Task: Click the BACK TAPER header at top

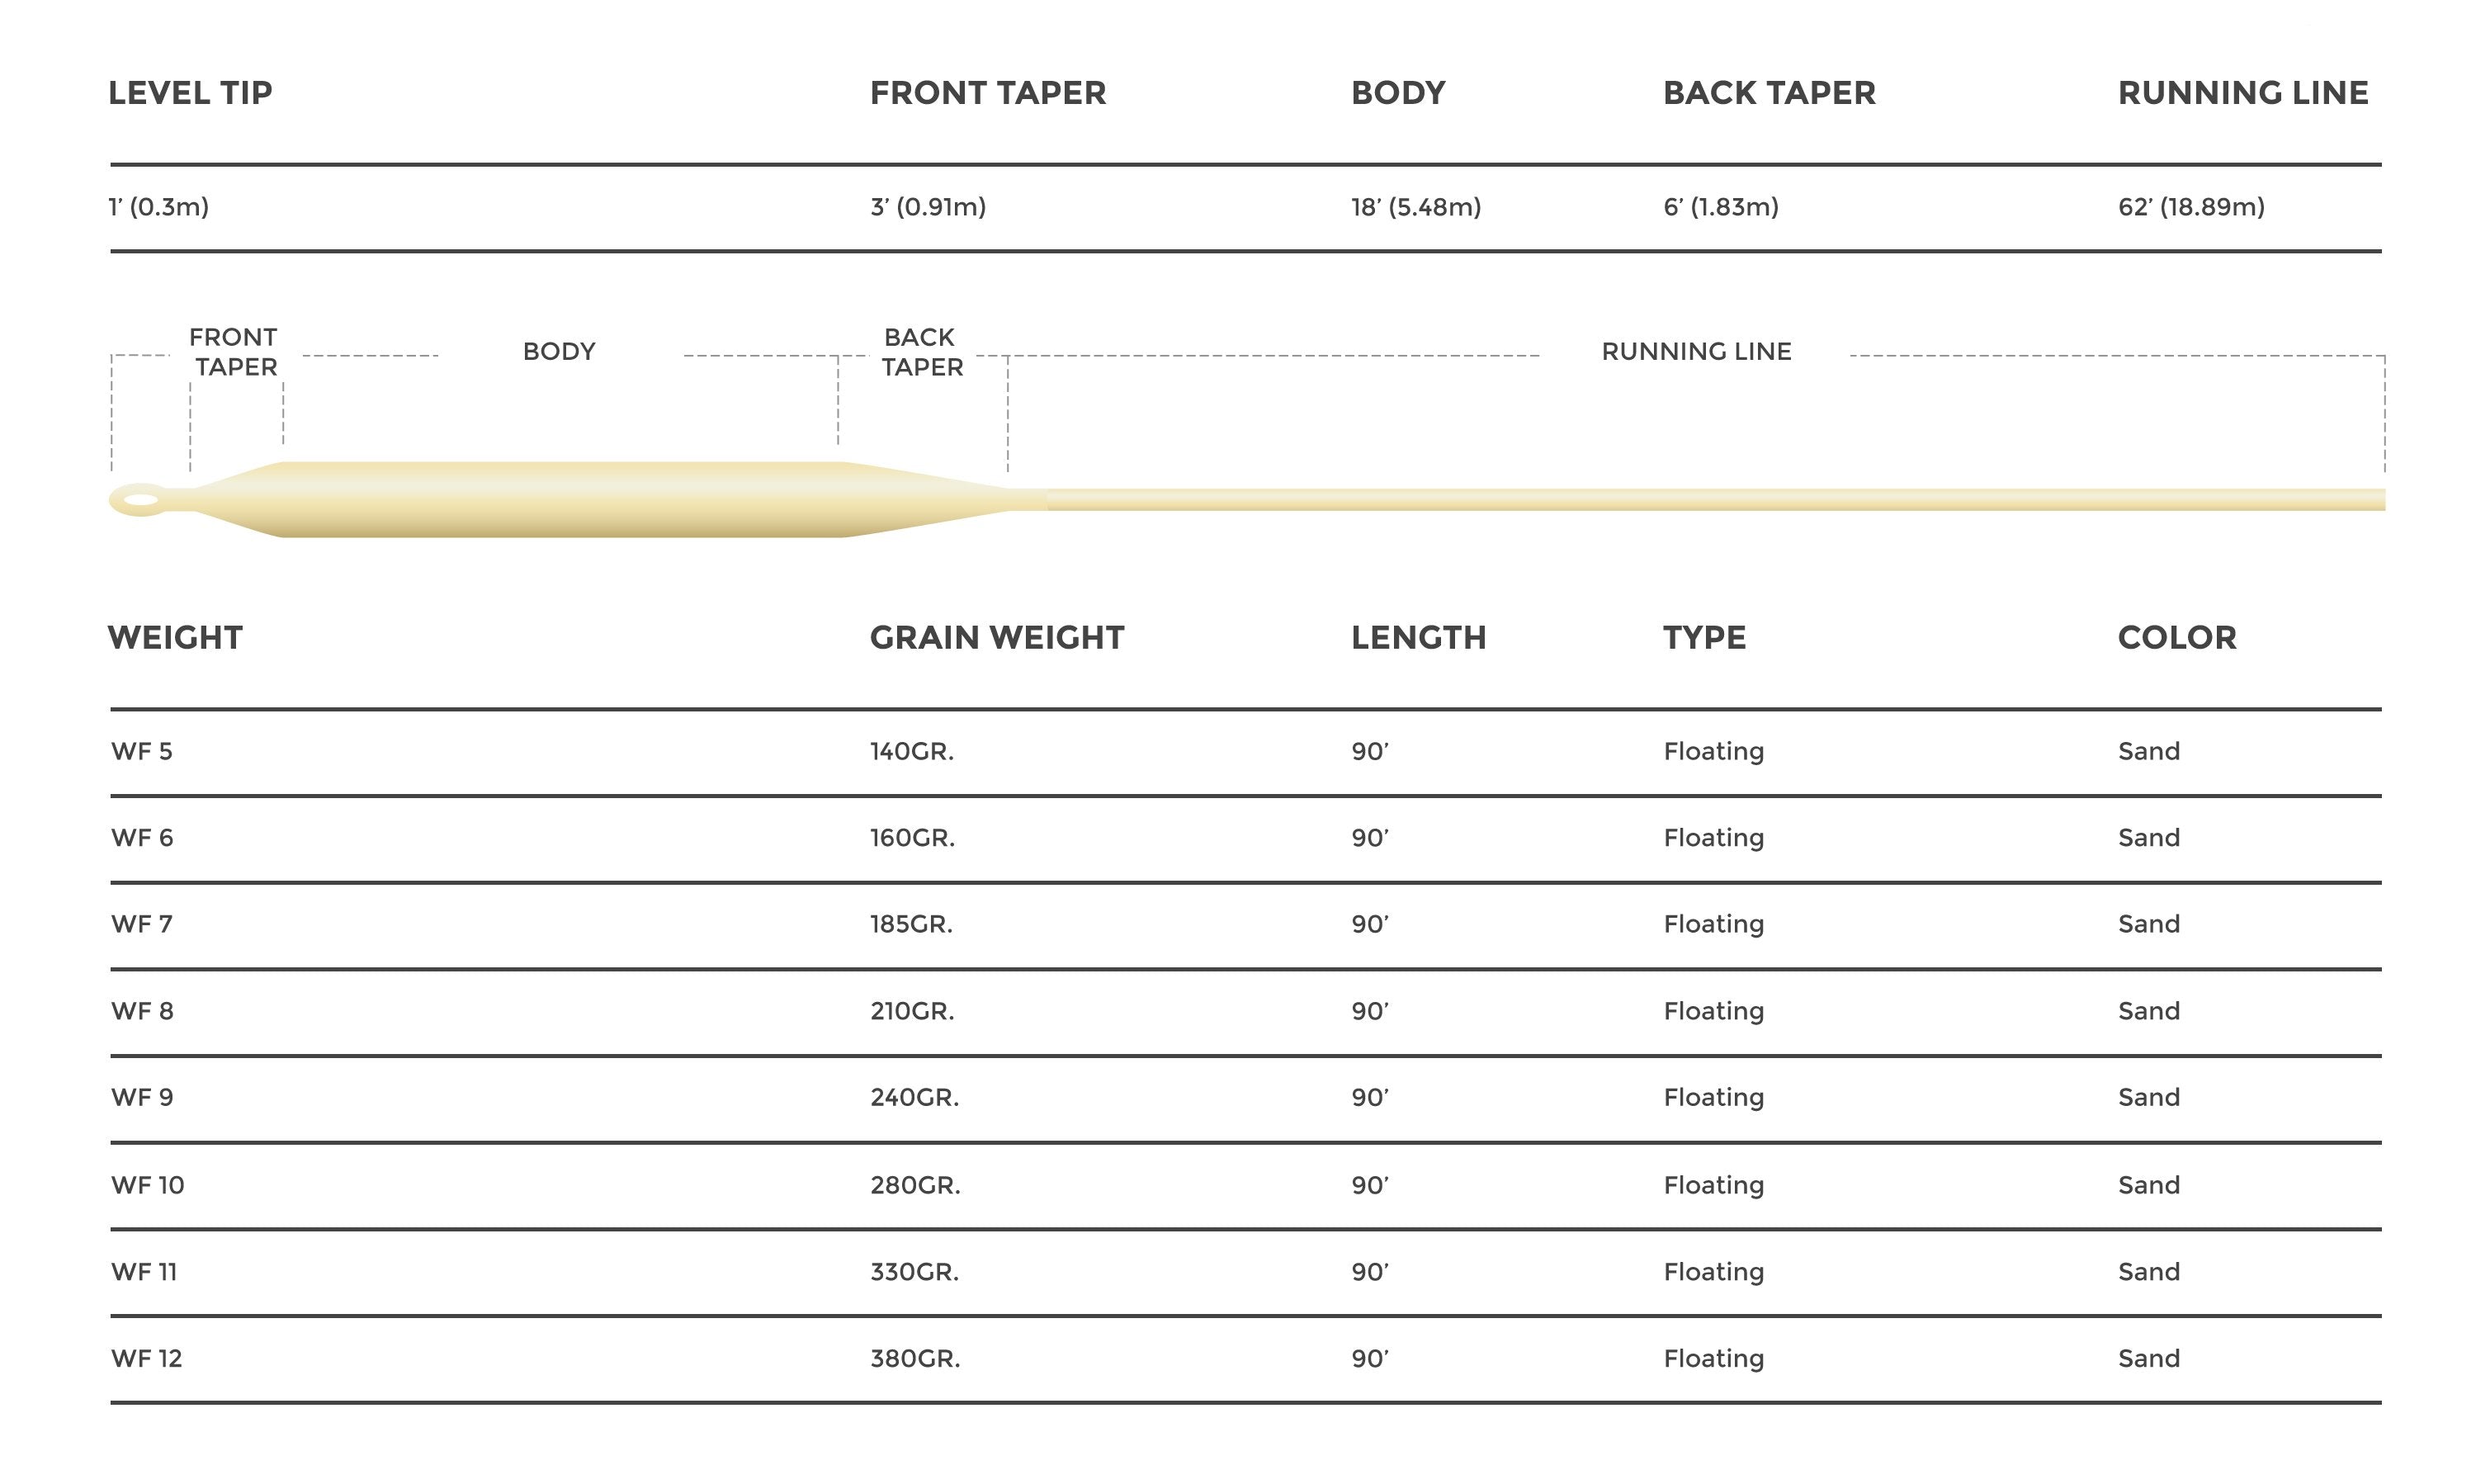Action: point(1768,93)
